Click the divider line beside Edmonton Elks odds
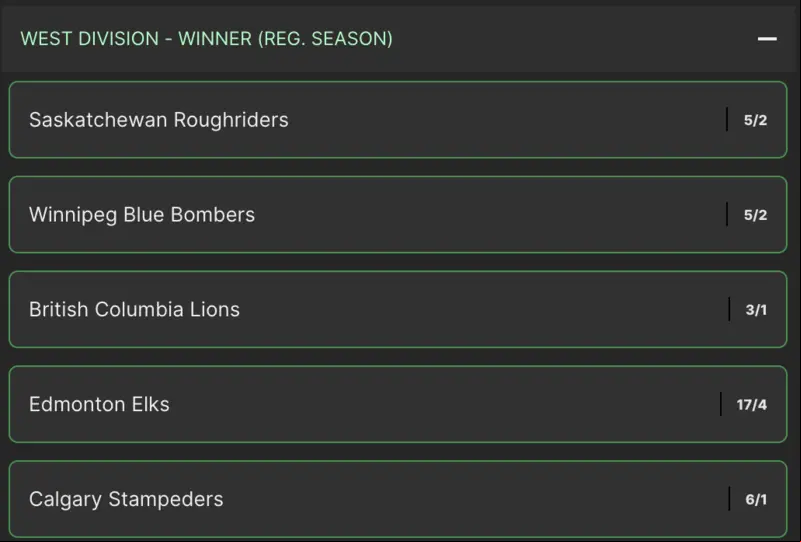 pyautogui.click(x=721, y=404)
